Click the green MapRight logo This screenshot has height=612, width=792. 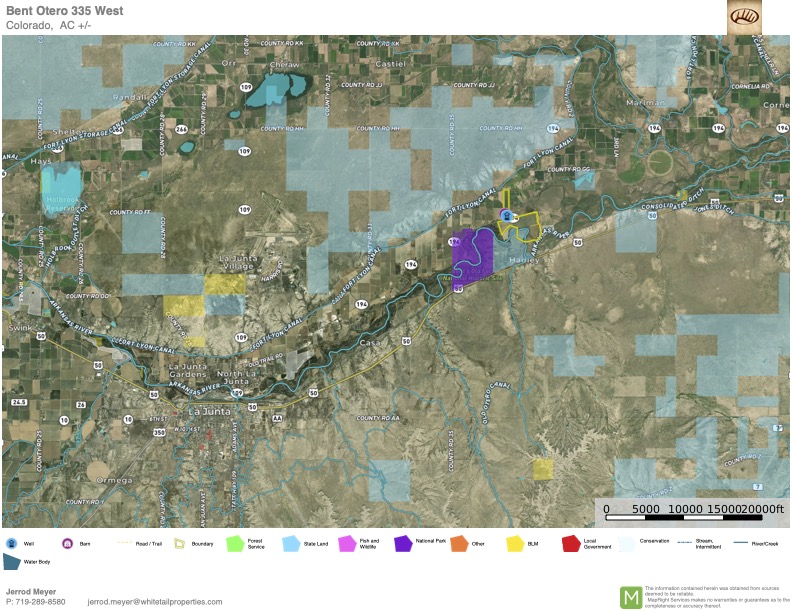pyautogui.click(x=631, y=596)
